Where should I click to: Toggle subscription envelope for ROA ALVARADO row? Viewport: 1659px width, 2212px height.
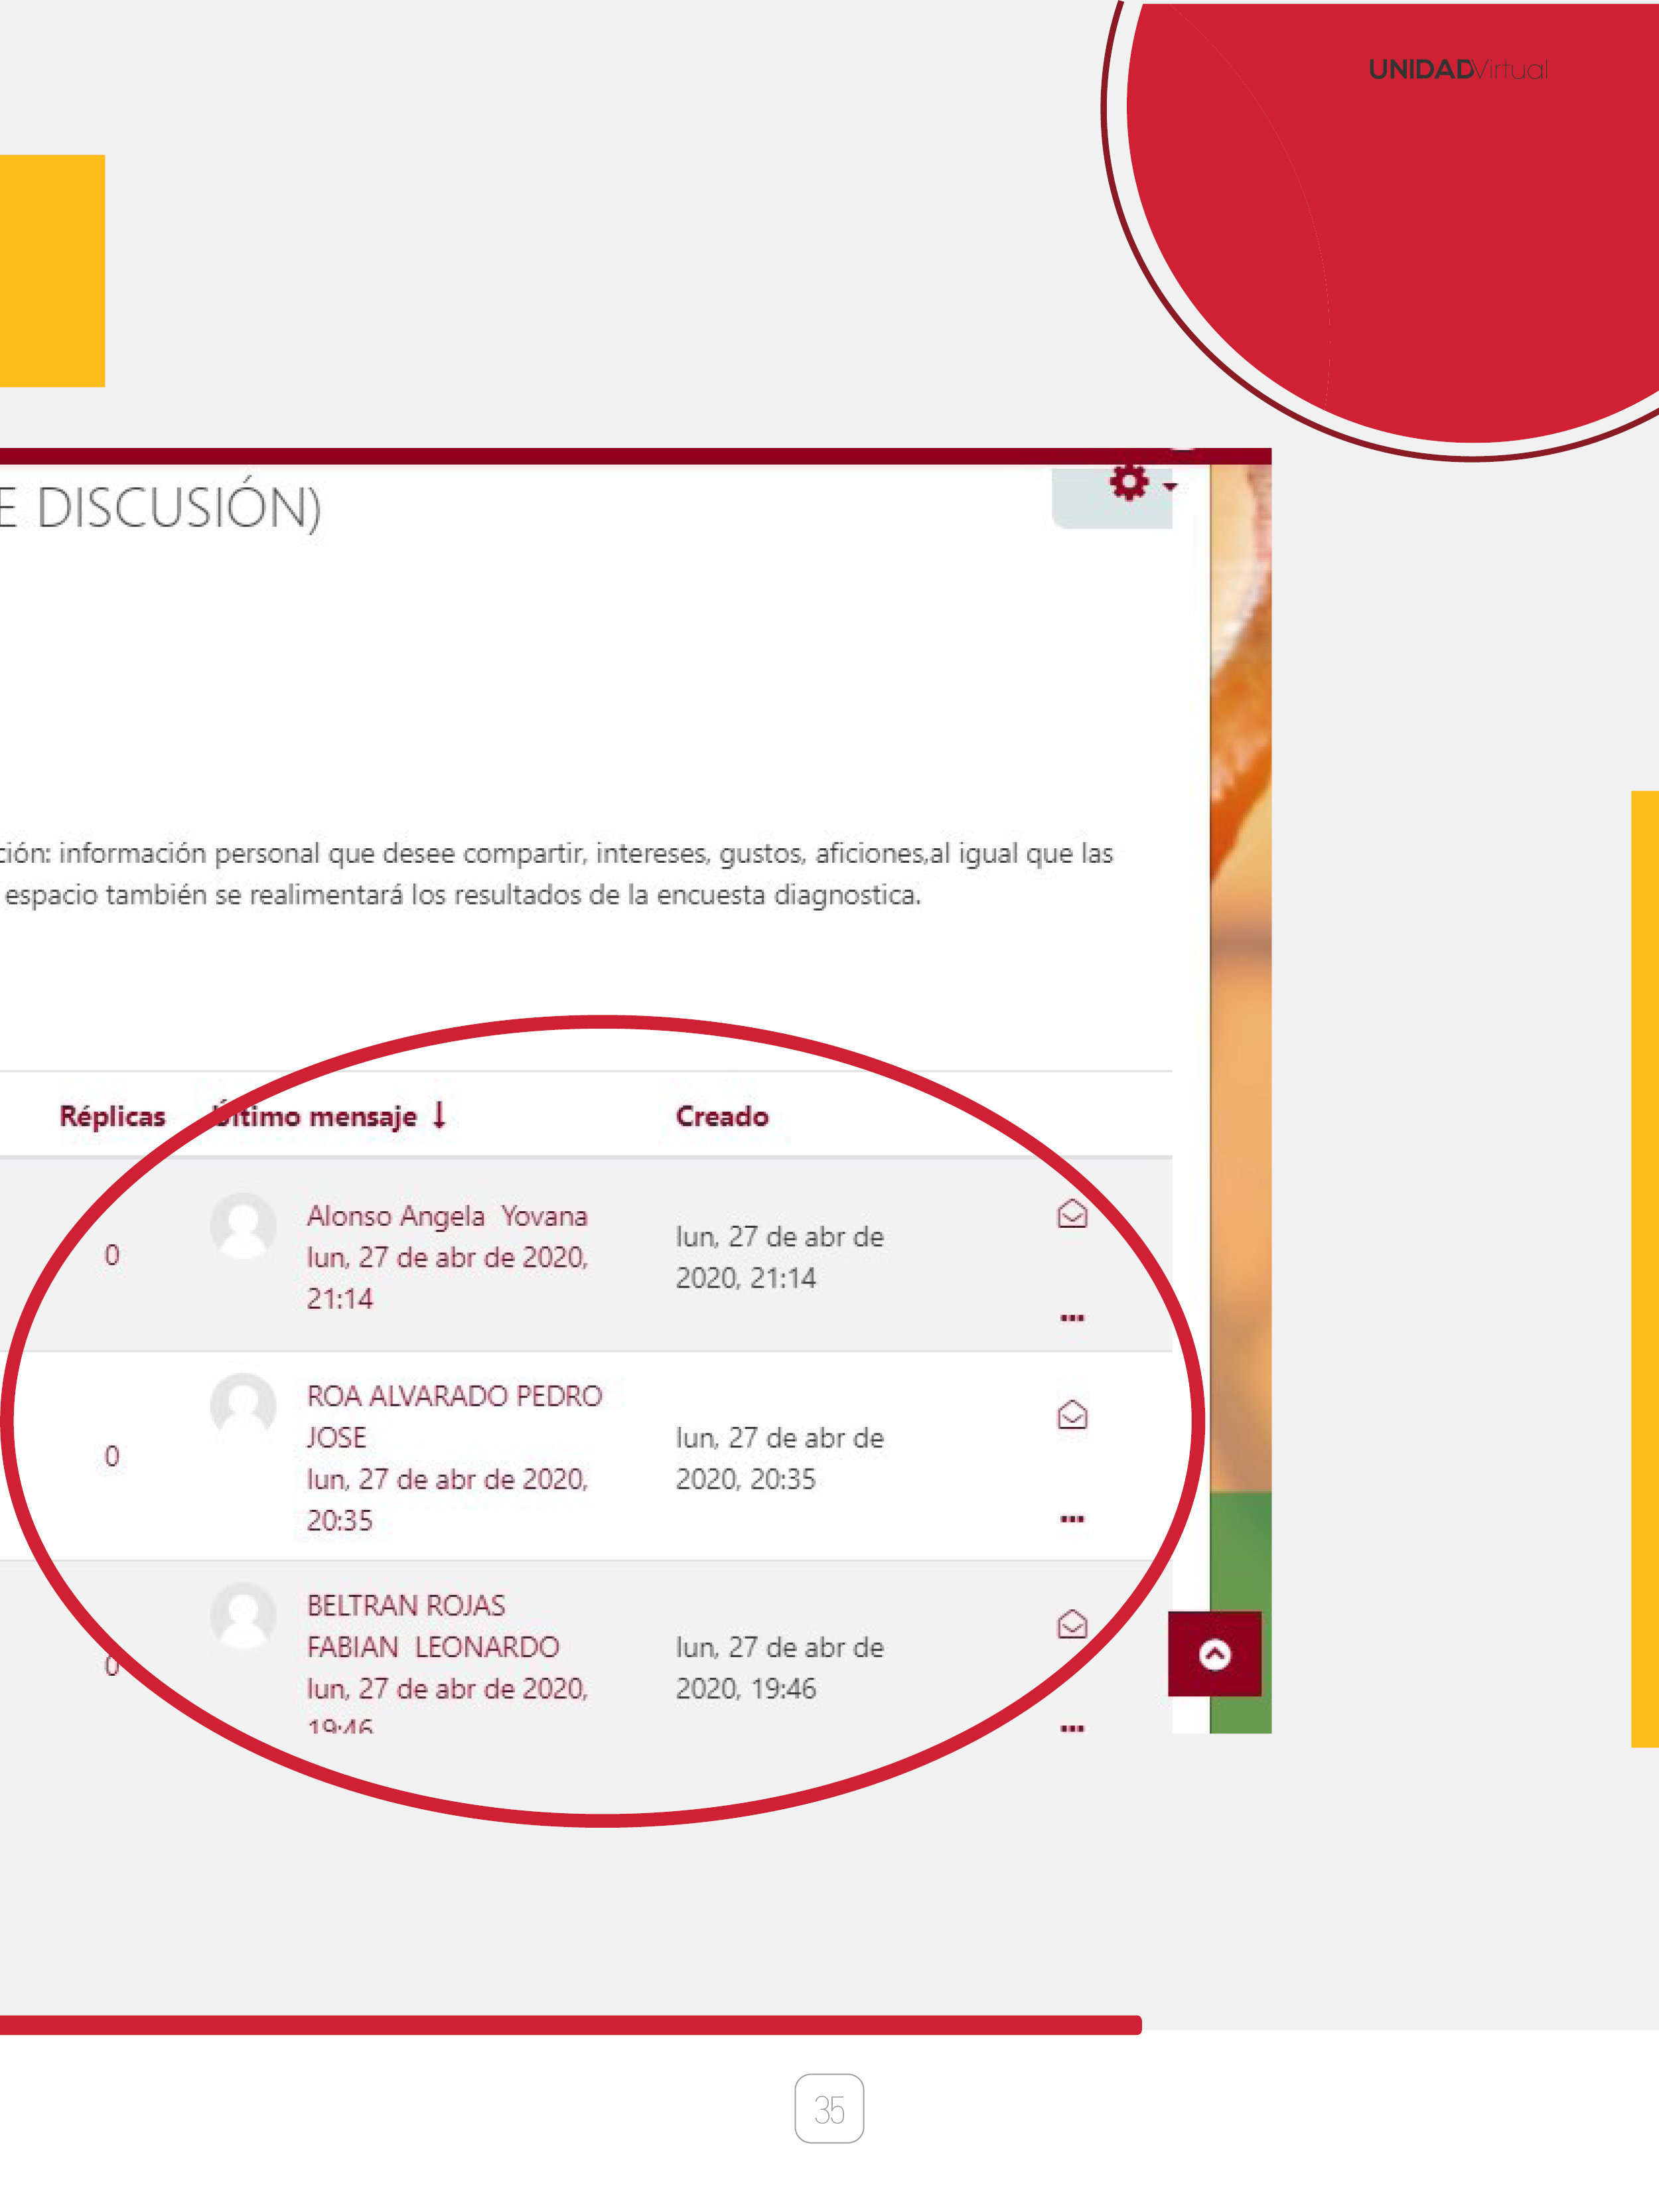1072,1414
